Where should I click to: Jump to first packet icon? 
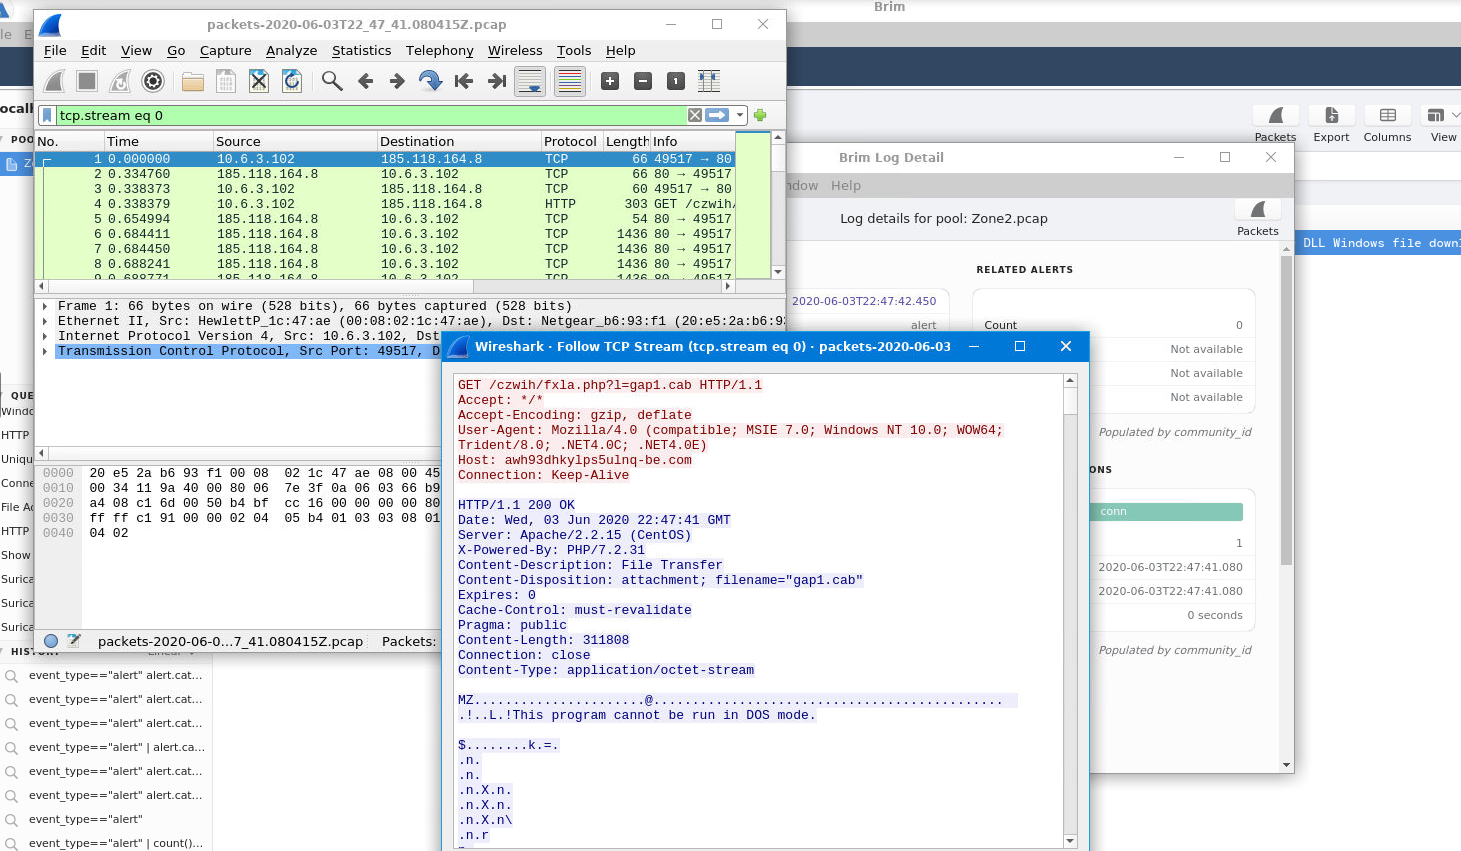point(463,82)
